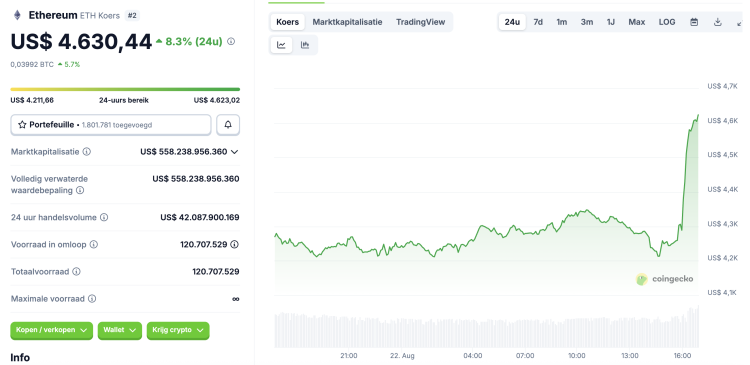Click the US$ 4.623,02 range high value
The image size is (750, 365).
[x=217, y=100]
